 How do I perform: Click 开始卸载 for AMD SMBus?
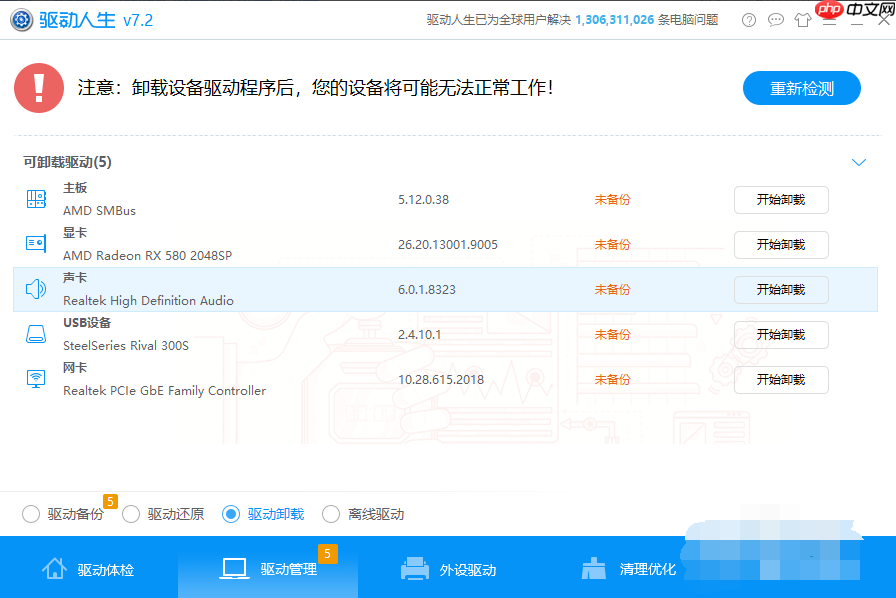tap(781, 200)
